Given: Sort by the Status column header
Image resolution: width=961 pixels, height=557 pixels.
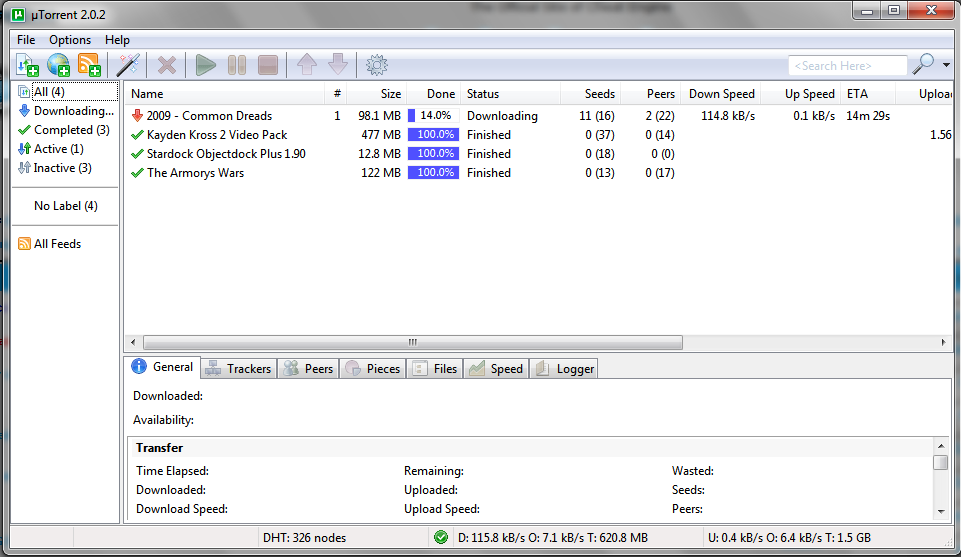Looking at the screenshot, I should (511, 94).
